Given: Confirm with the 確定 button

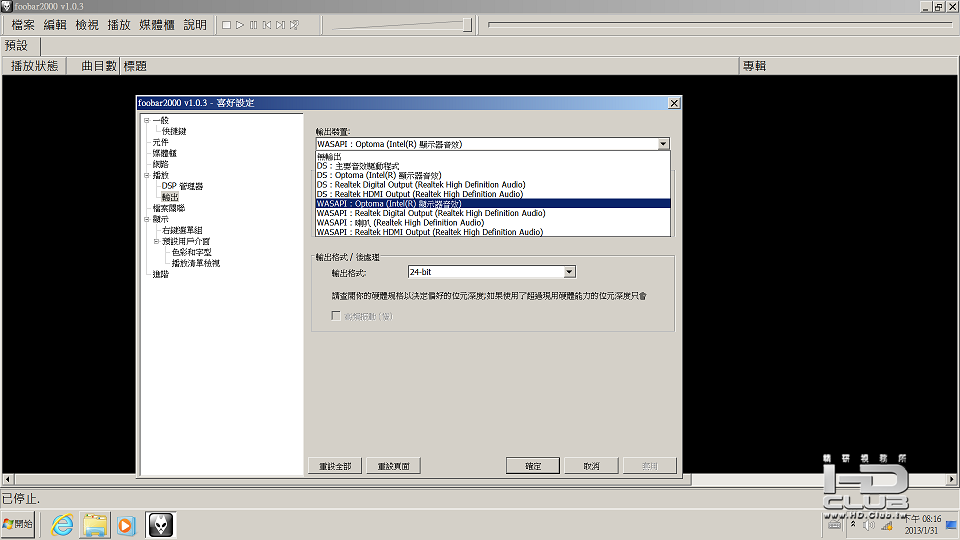Looking at the screenshot, I should coord(533,466).
